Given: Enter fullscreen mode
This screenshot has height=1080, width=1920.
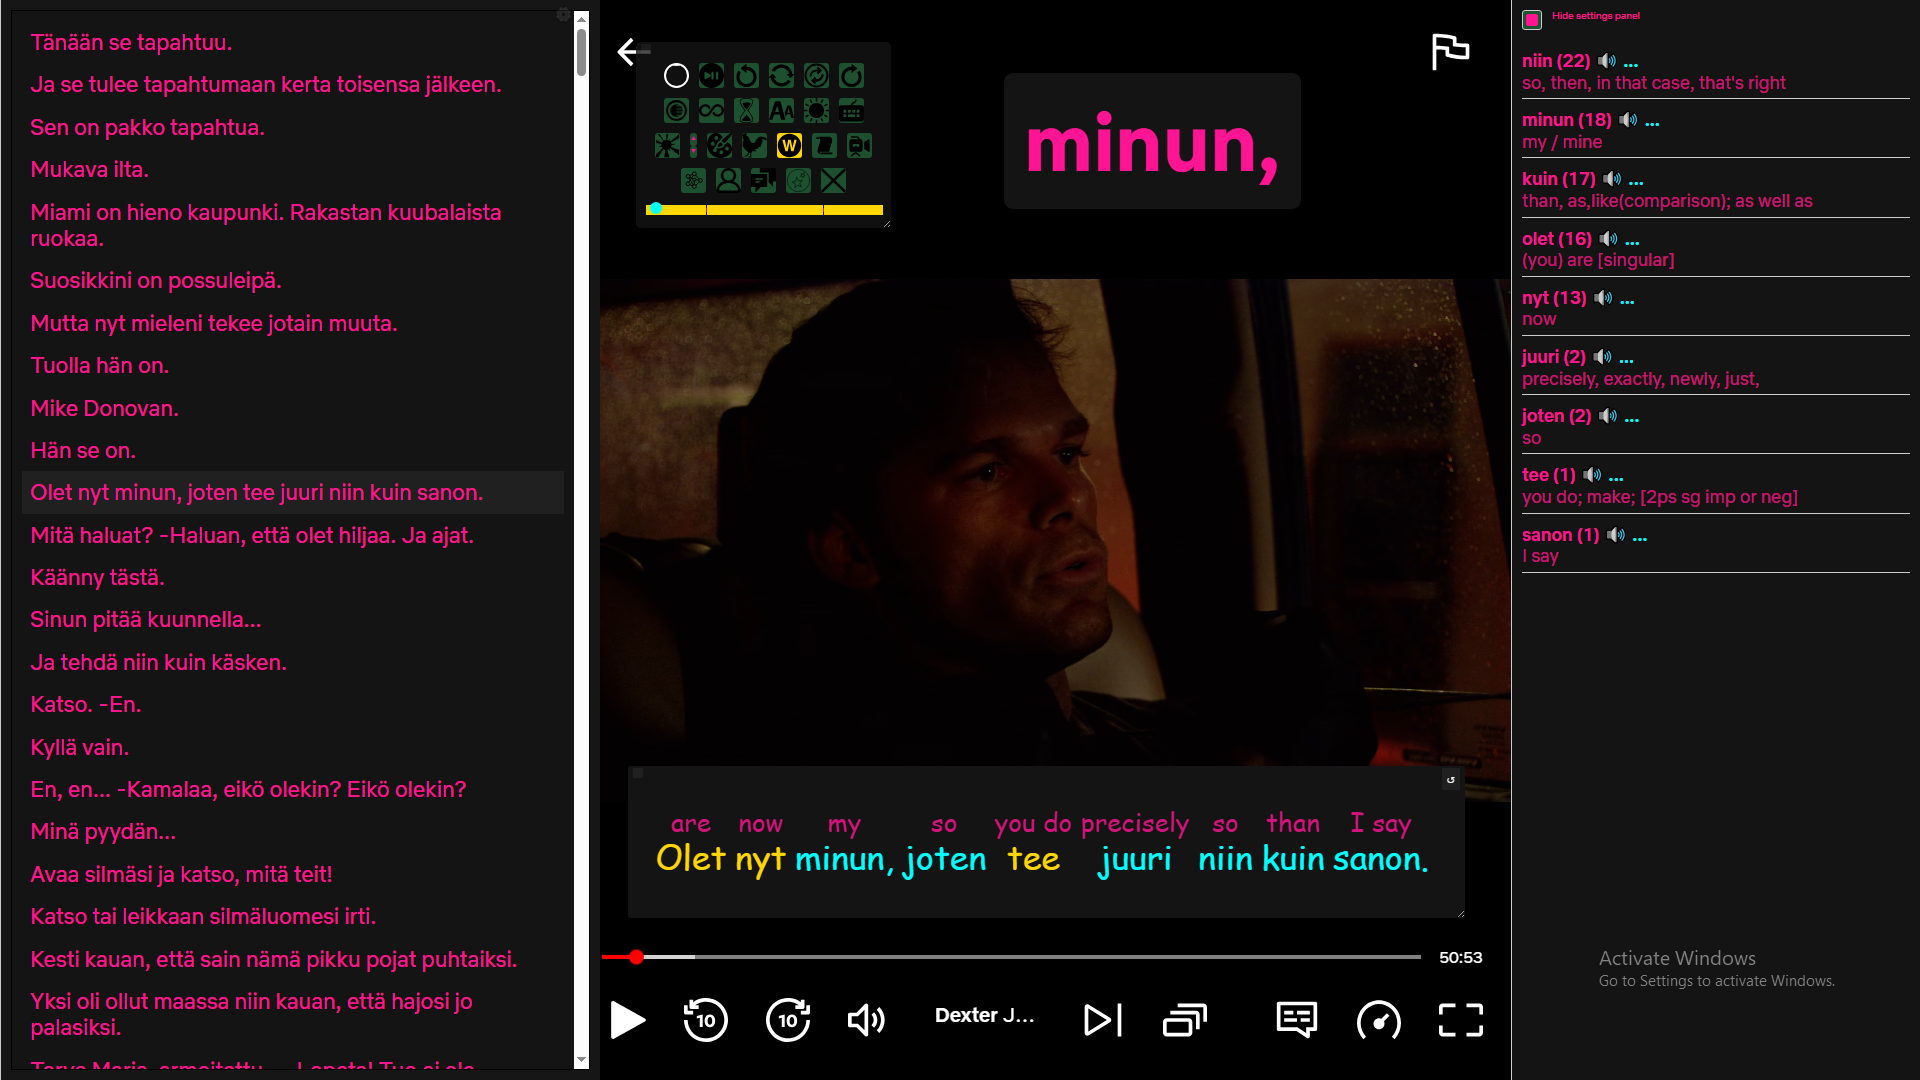Looking at the screenshot, I should pos(1461,1020).
